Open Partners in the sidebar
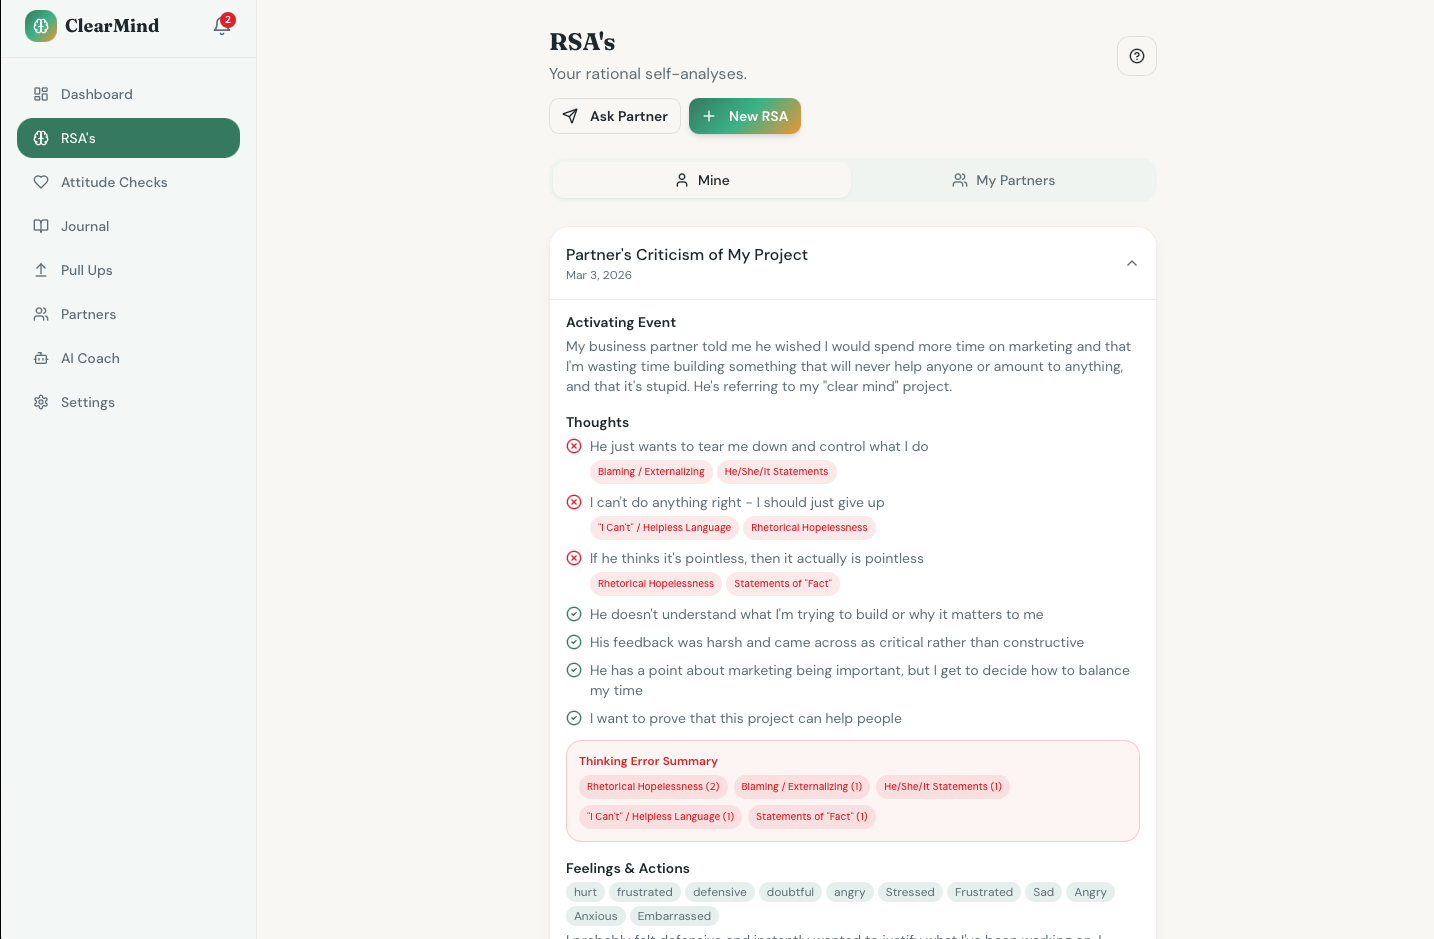1434x939 pixels. pyautogui.click(x=88, y=314)
